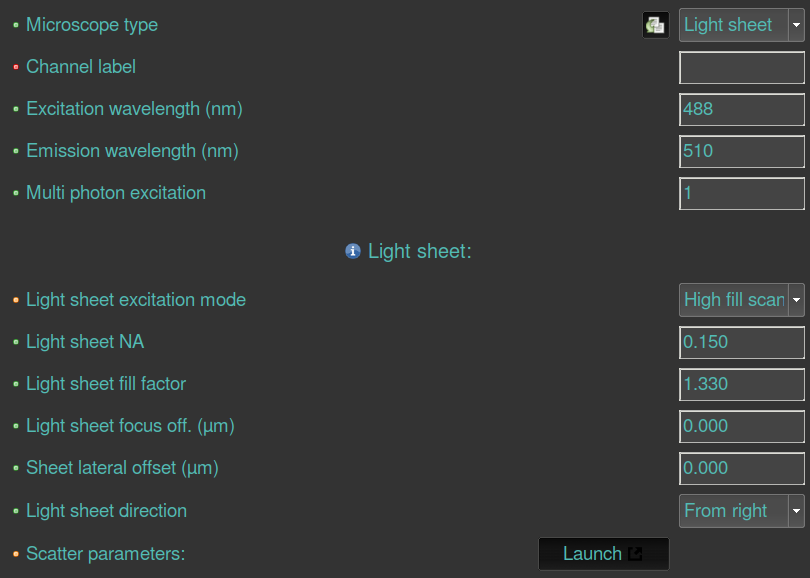
Task: Click the external-link icon on Launch button
Action: [x=635, y=553]
